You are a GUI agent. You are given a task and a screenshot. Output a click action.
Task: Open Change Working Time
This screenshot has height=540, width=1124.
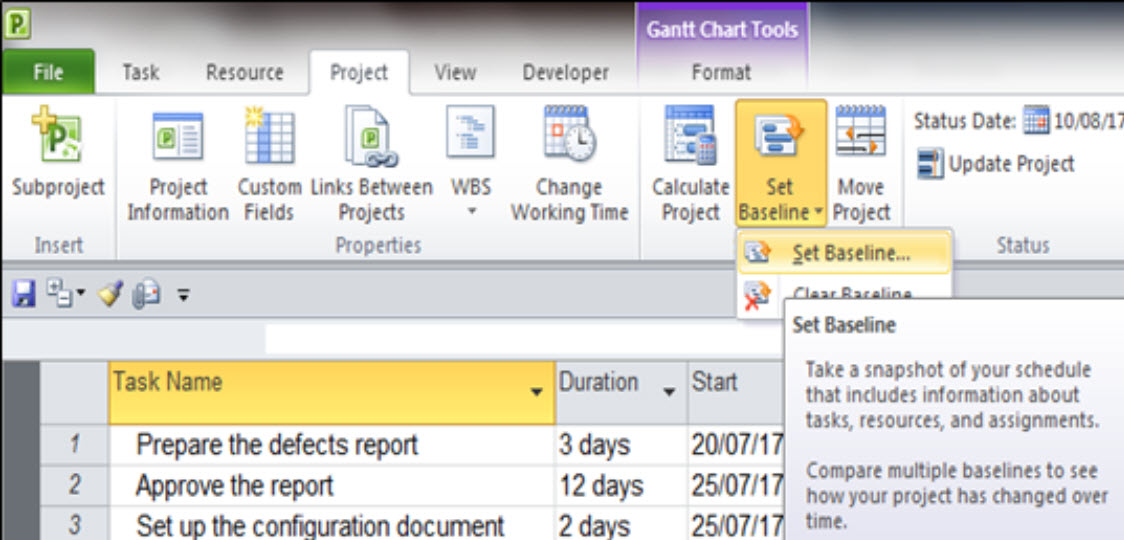(569, 166)
